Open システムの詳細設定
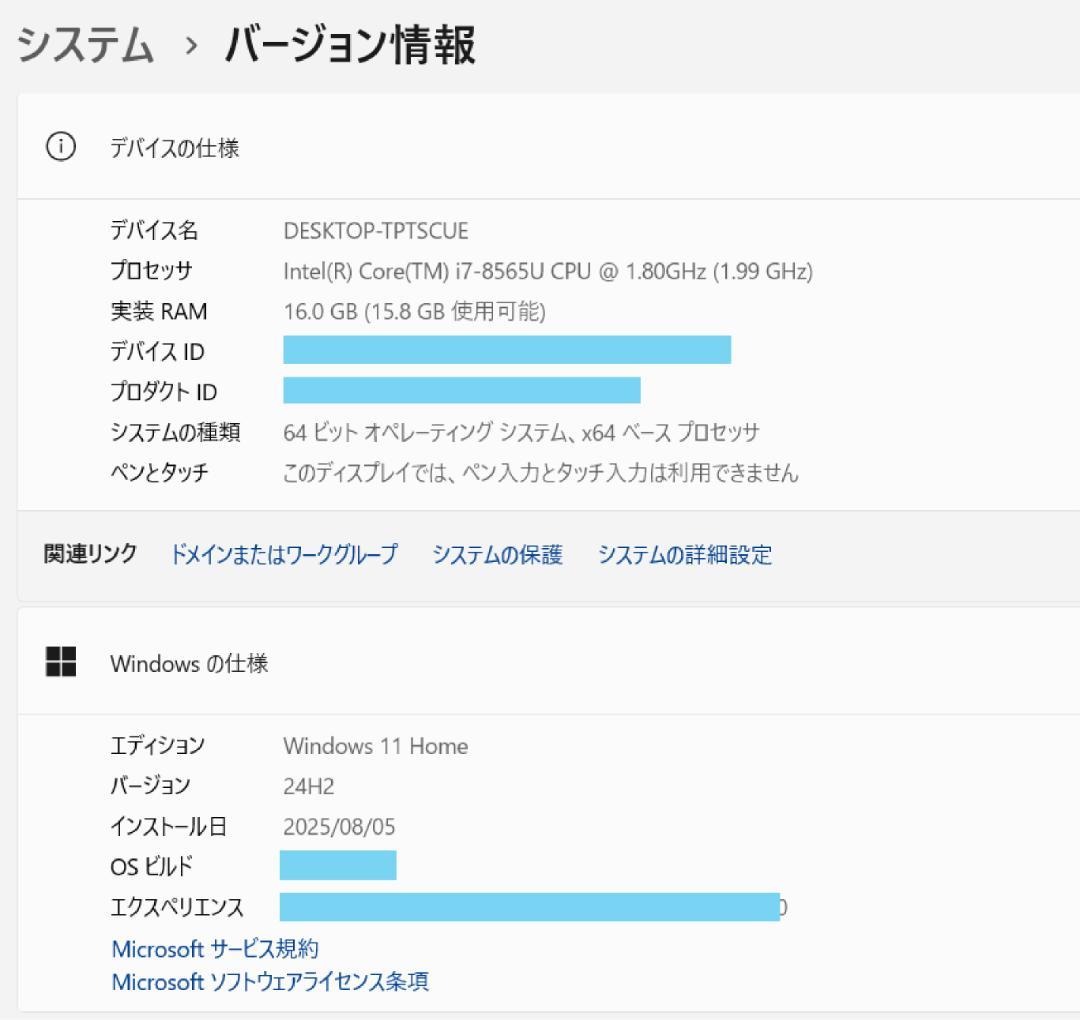1080x1020 pixels. point(684,554)
